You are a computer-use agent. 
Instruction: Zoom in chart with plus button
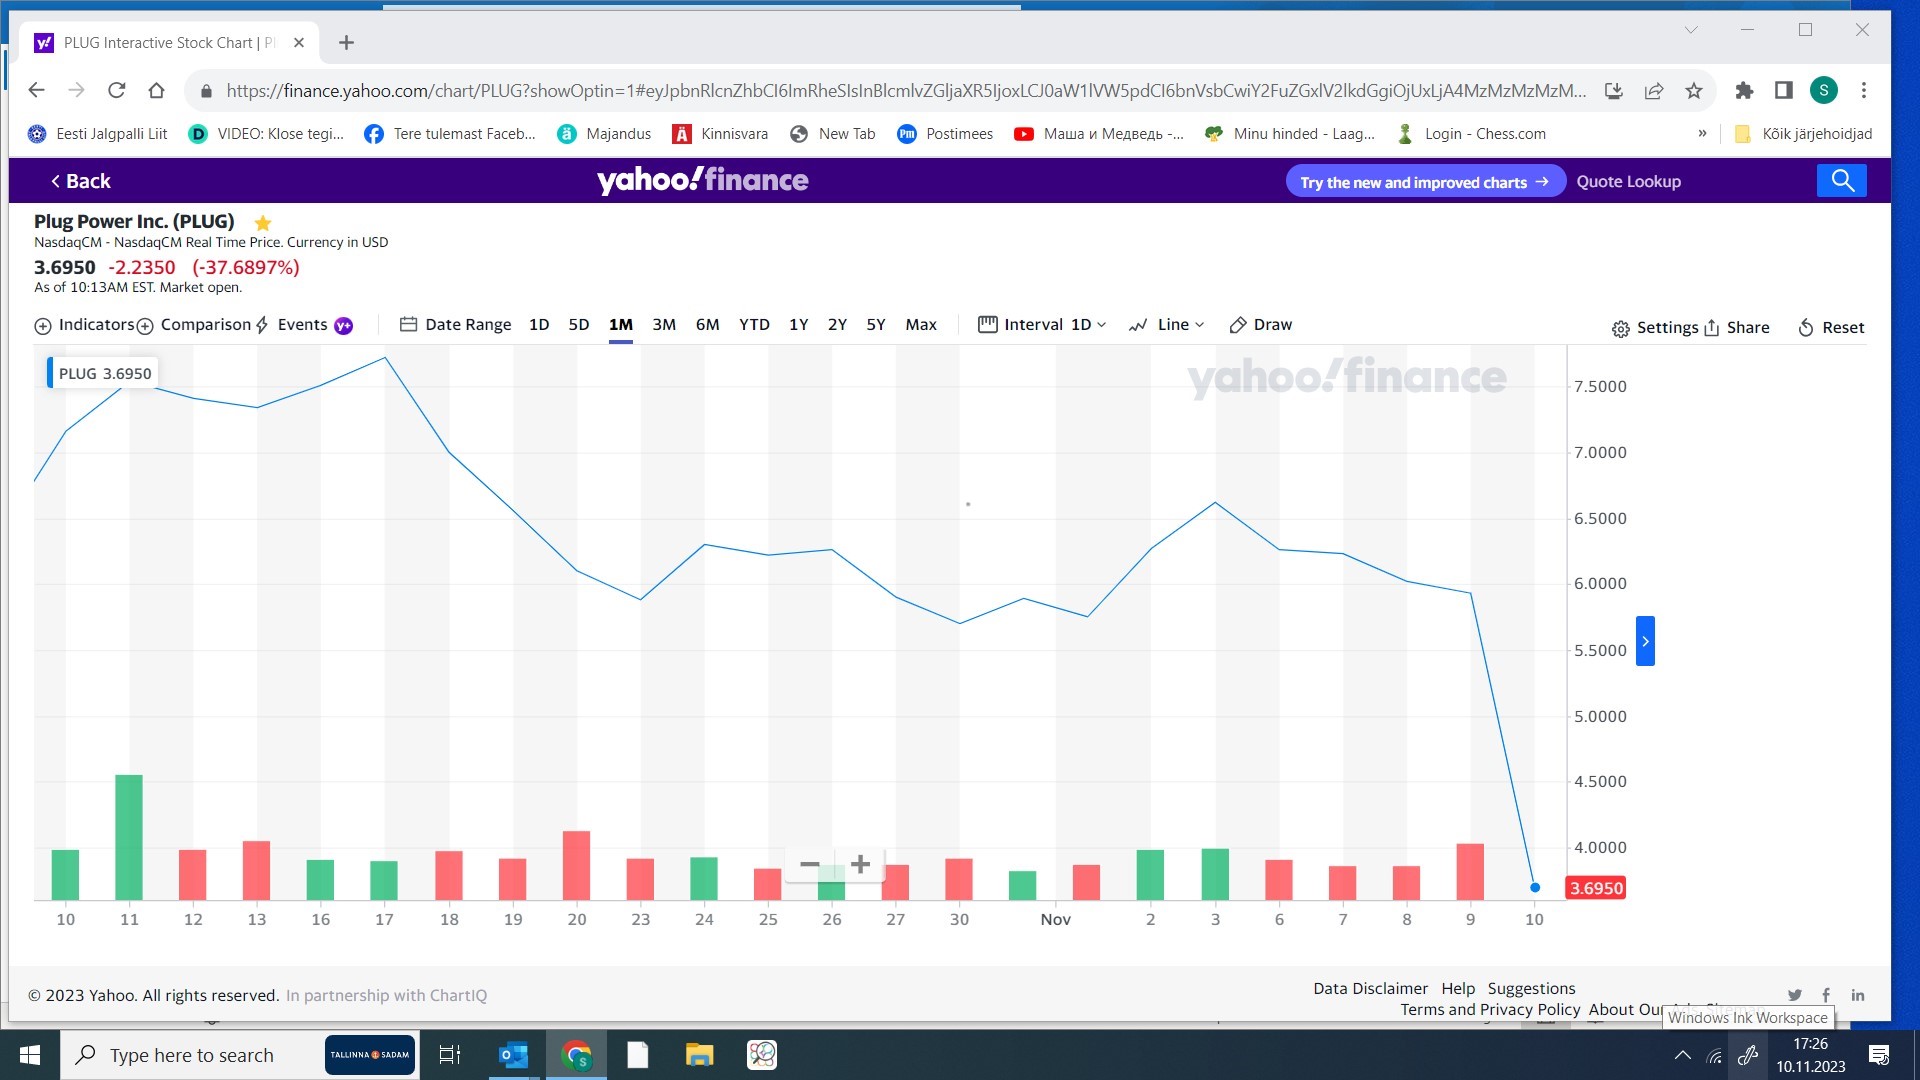point(860,864)
